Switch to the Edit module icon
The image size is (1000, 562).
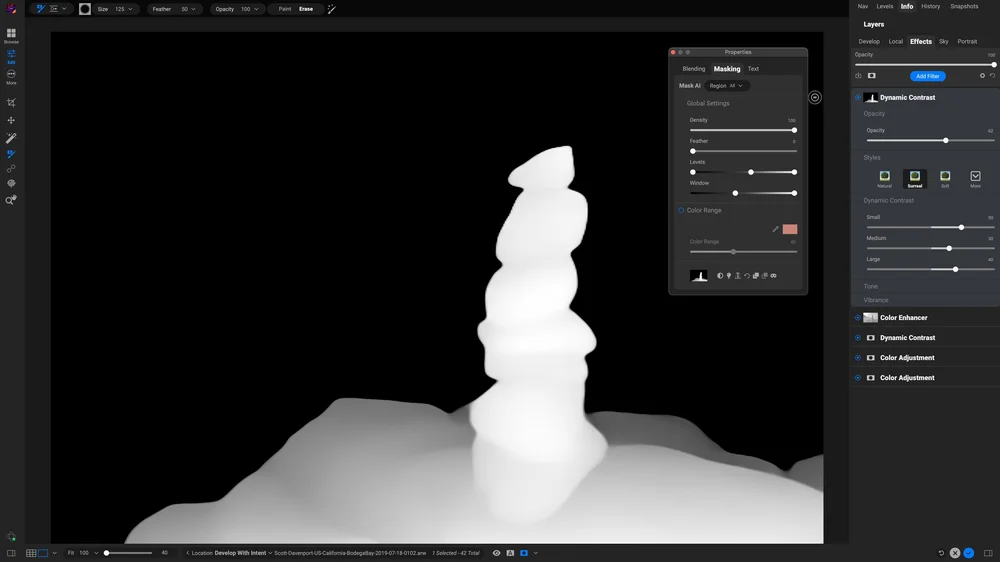click(11, 56)
